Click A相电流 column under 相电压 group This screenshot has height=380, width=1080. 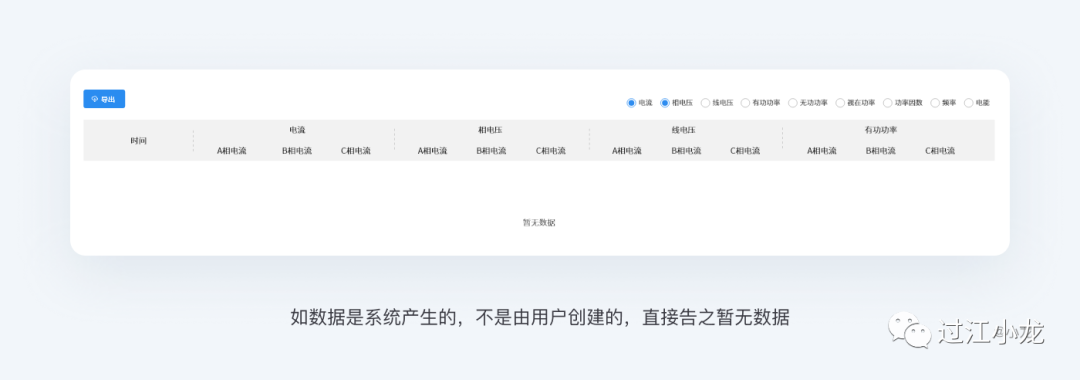click(432, 151)
